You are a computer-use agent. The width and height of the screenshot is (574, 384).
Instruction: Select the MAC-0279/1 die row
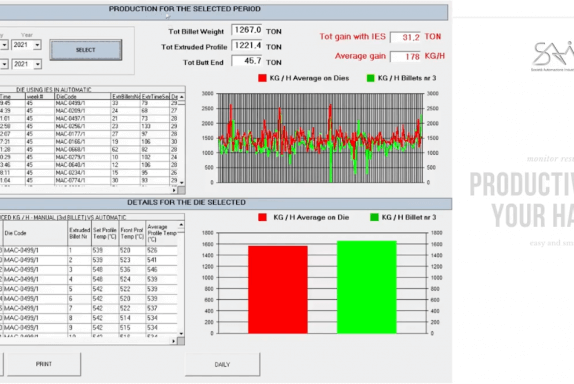pos(89,157)
